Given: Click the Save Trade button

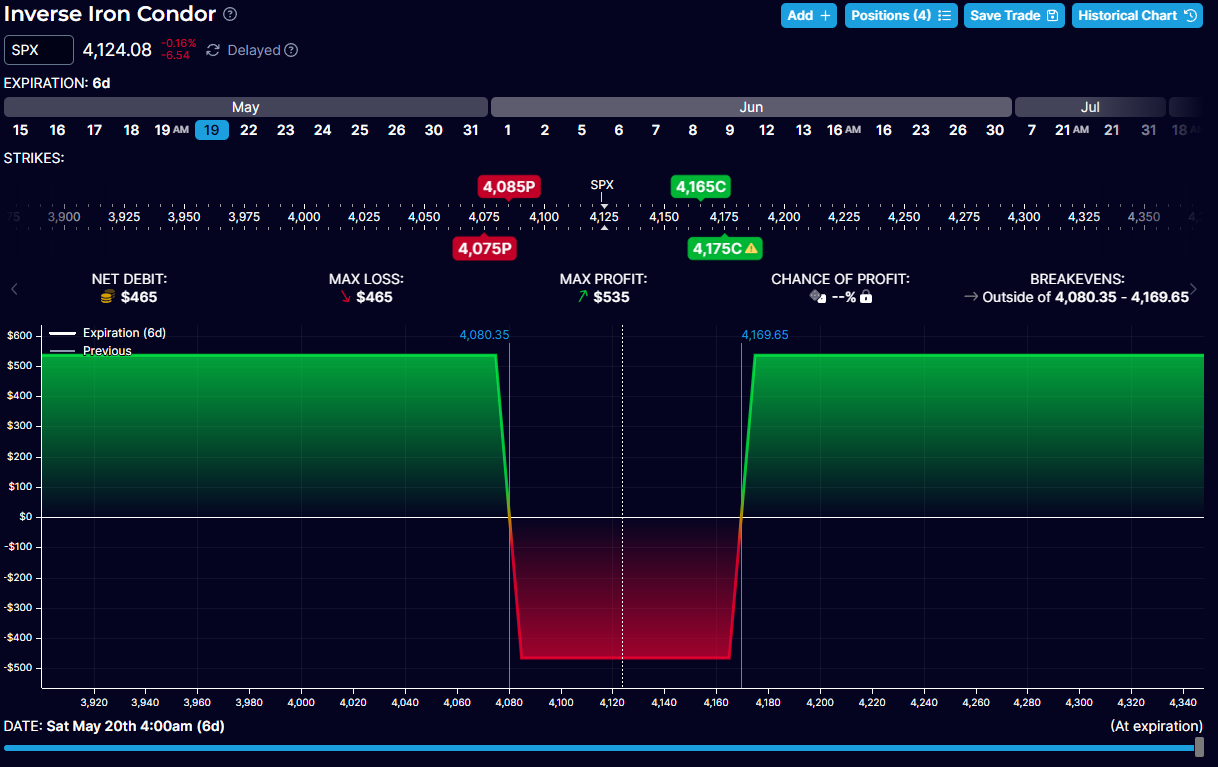Looking at the screenshot, I should pyautogui.click(x=1014, y=15).
